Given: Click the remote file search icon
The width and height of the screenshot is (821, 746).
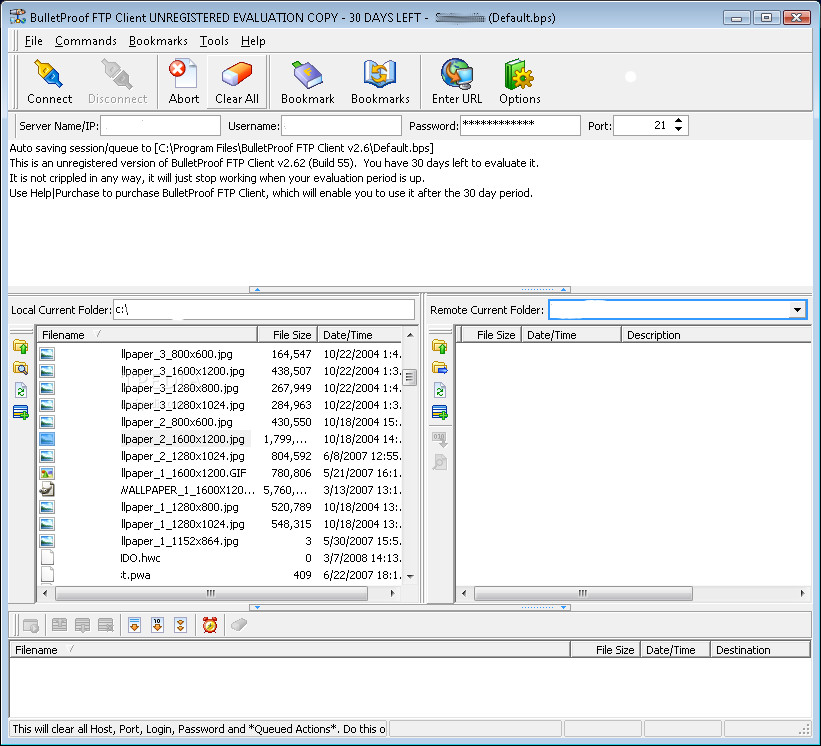Looking at the screenshot, I should 440,462.
